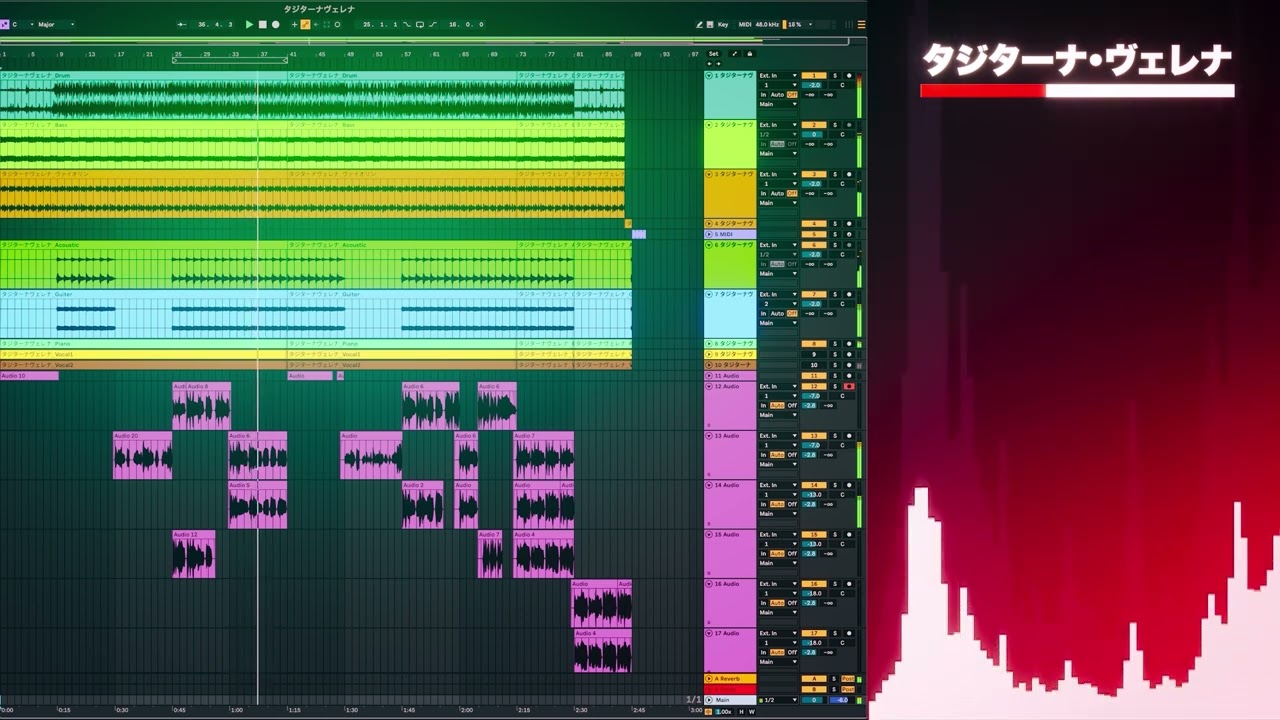The image size is (1280, 720).
Task: Toggle track 4 activator button
Action: point(814,224)
